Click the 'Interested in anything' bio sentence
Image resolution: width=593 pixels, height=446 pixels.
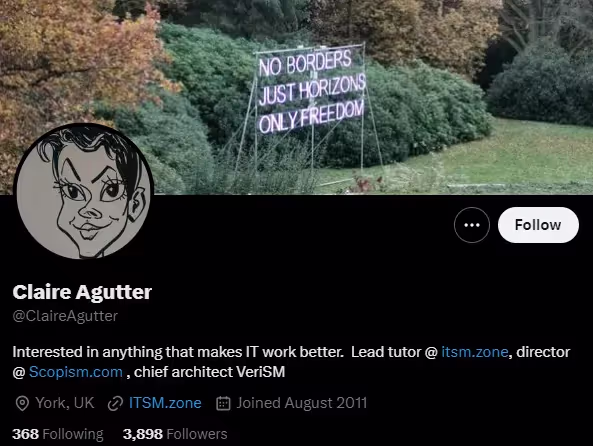coord(178,352)
